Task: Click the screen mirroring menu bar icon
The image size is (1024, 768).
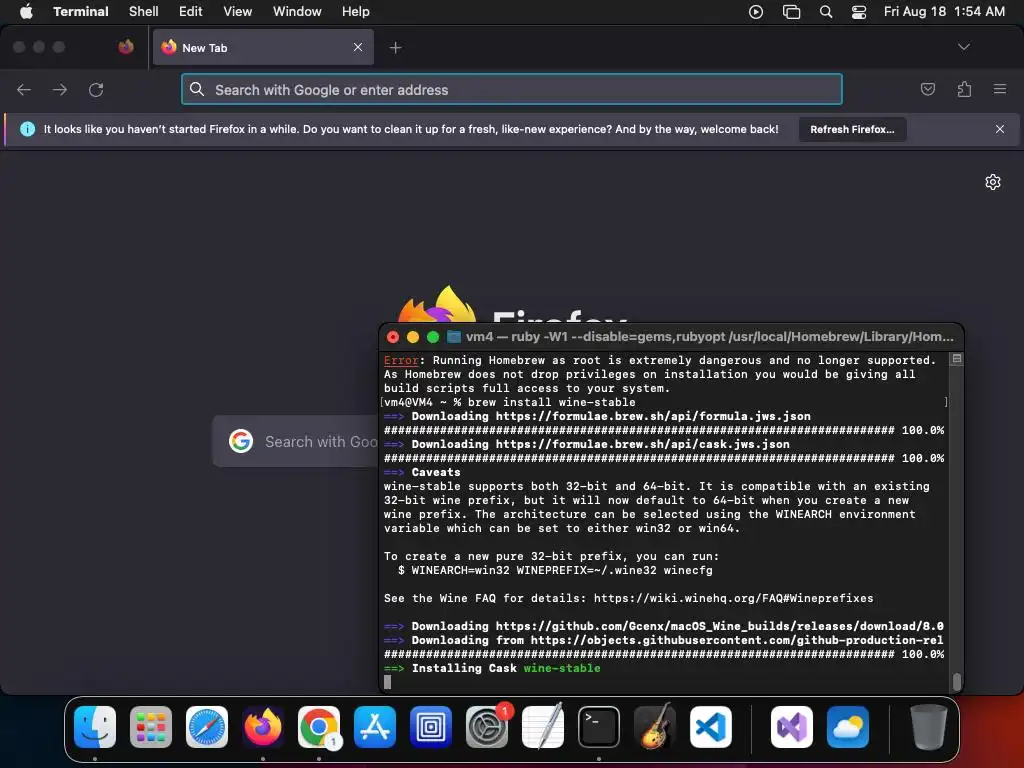Action: pyautogui.click(x=791, y=12)
